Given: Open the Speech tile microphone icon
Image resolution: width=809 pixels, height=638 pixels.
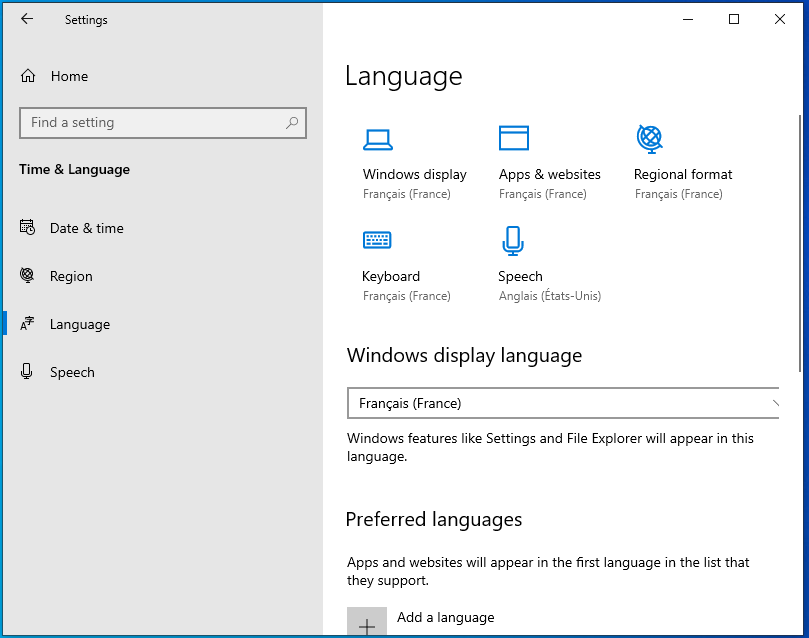Looking at the screenshot, I should click(x=513, y=241).
